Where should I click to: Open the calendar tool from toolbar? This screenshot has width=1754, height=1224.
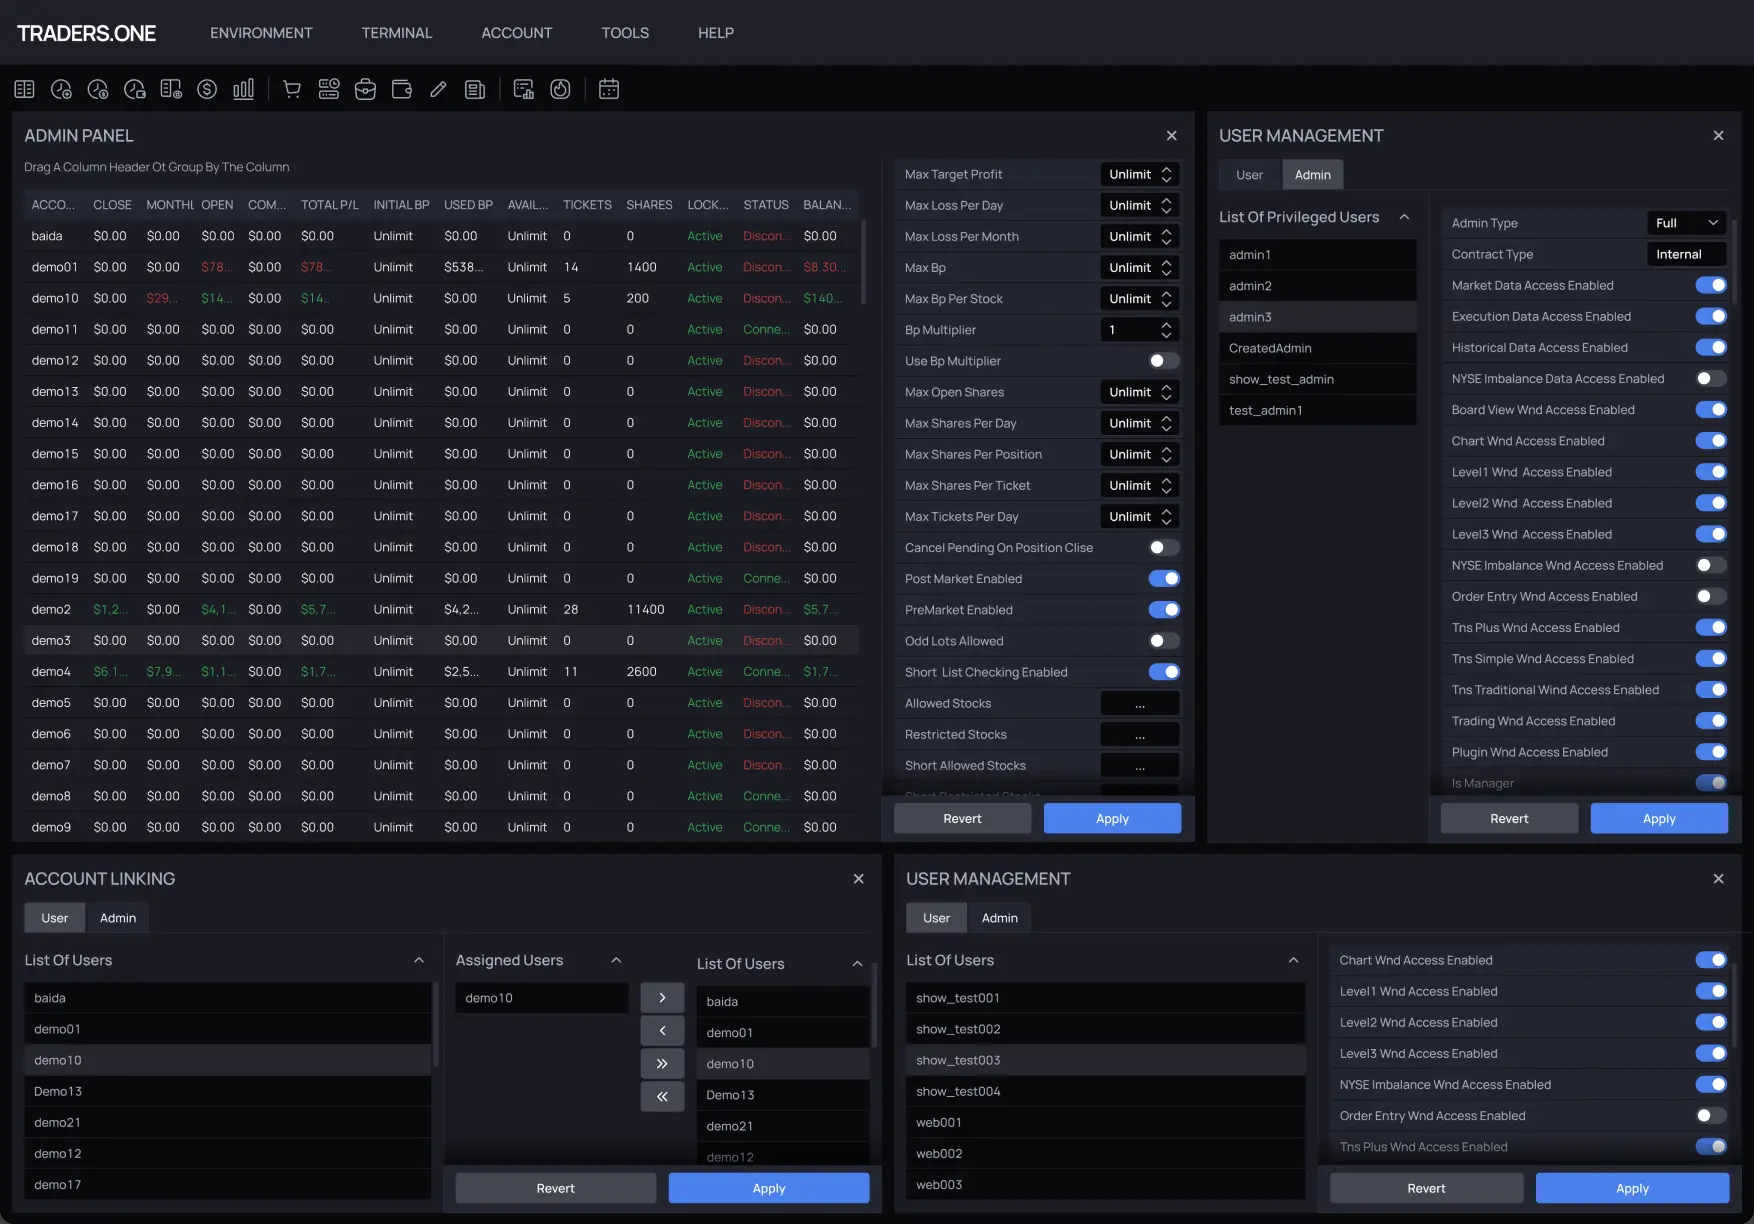point(609,89)
